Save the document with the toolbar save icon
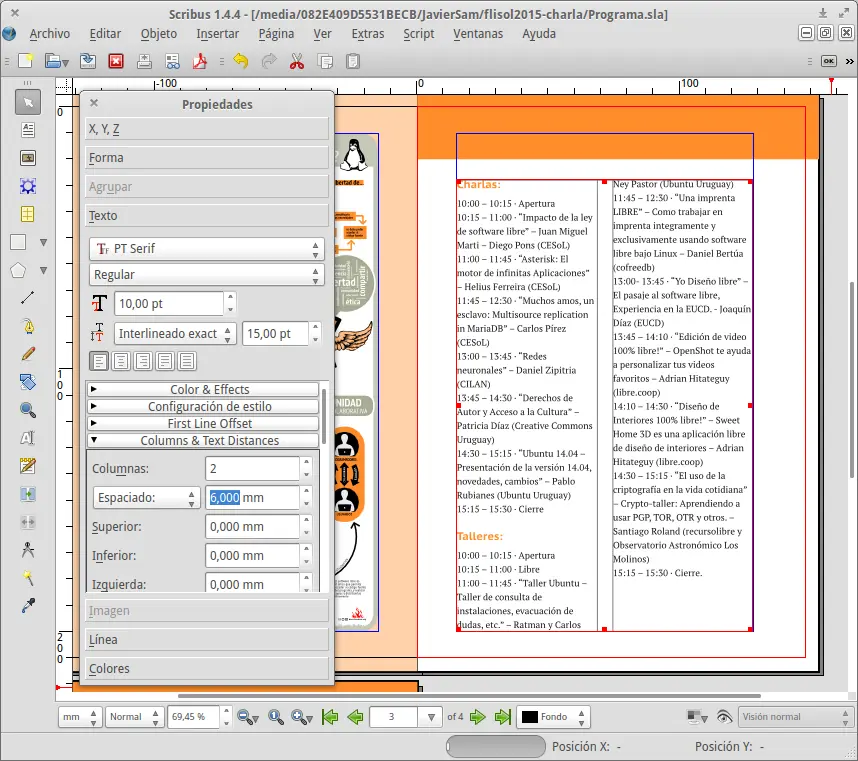858x761 pixels. click(88, 61)
